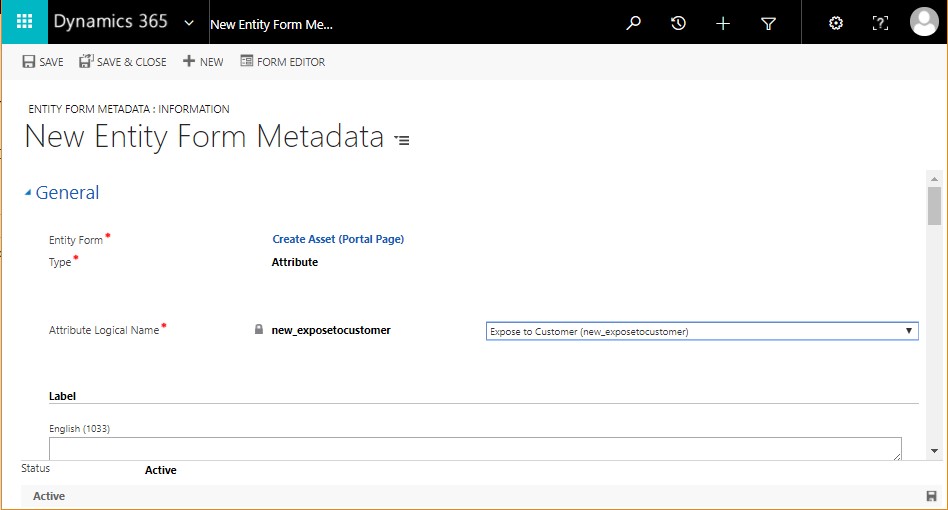Open the Form Editor

pyautogui.click(x=282, y=62)
